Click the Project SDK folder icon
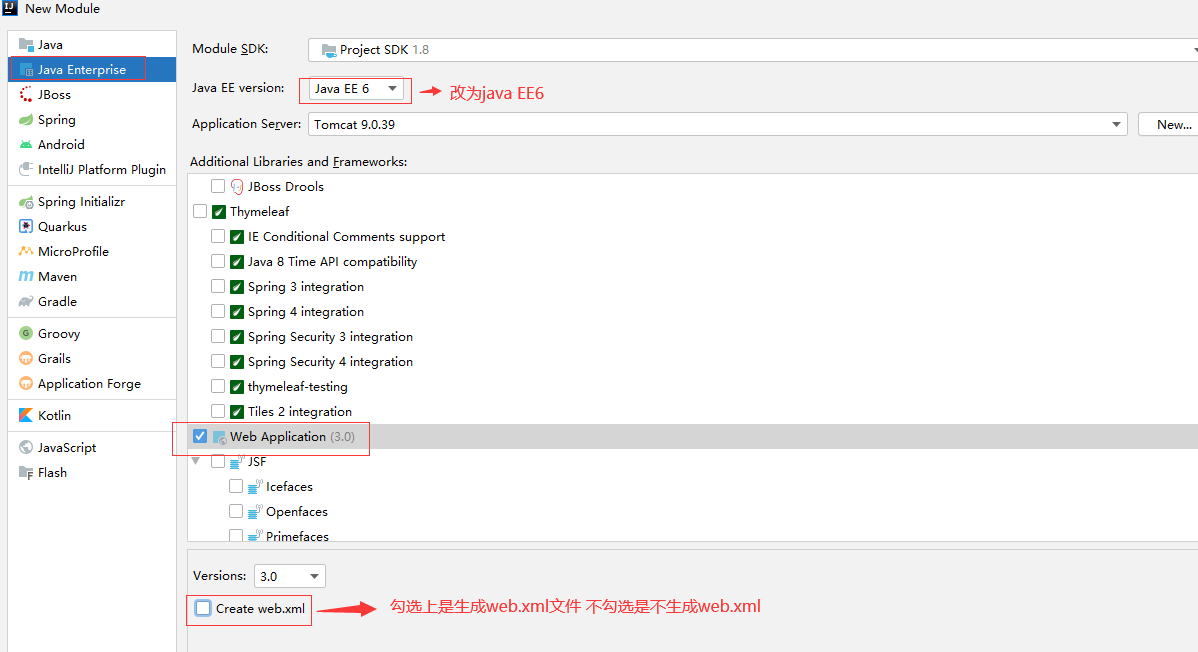Viewport: 1198px width, 652px height. pos(329,50)
